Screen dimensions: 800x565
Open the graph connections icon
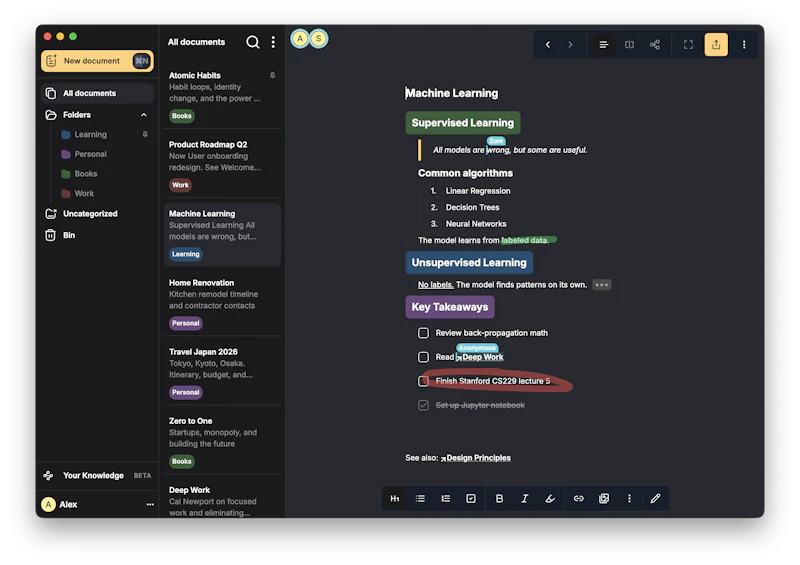(x=655, y=45)
